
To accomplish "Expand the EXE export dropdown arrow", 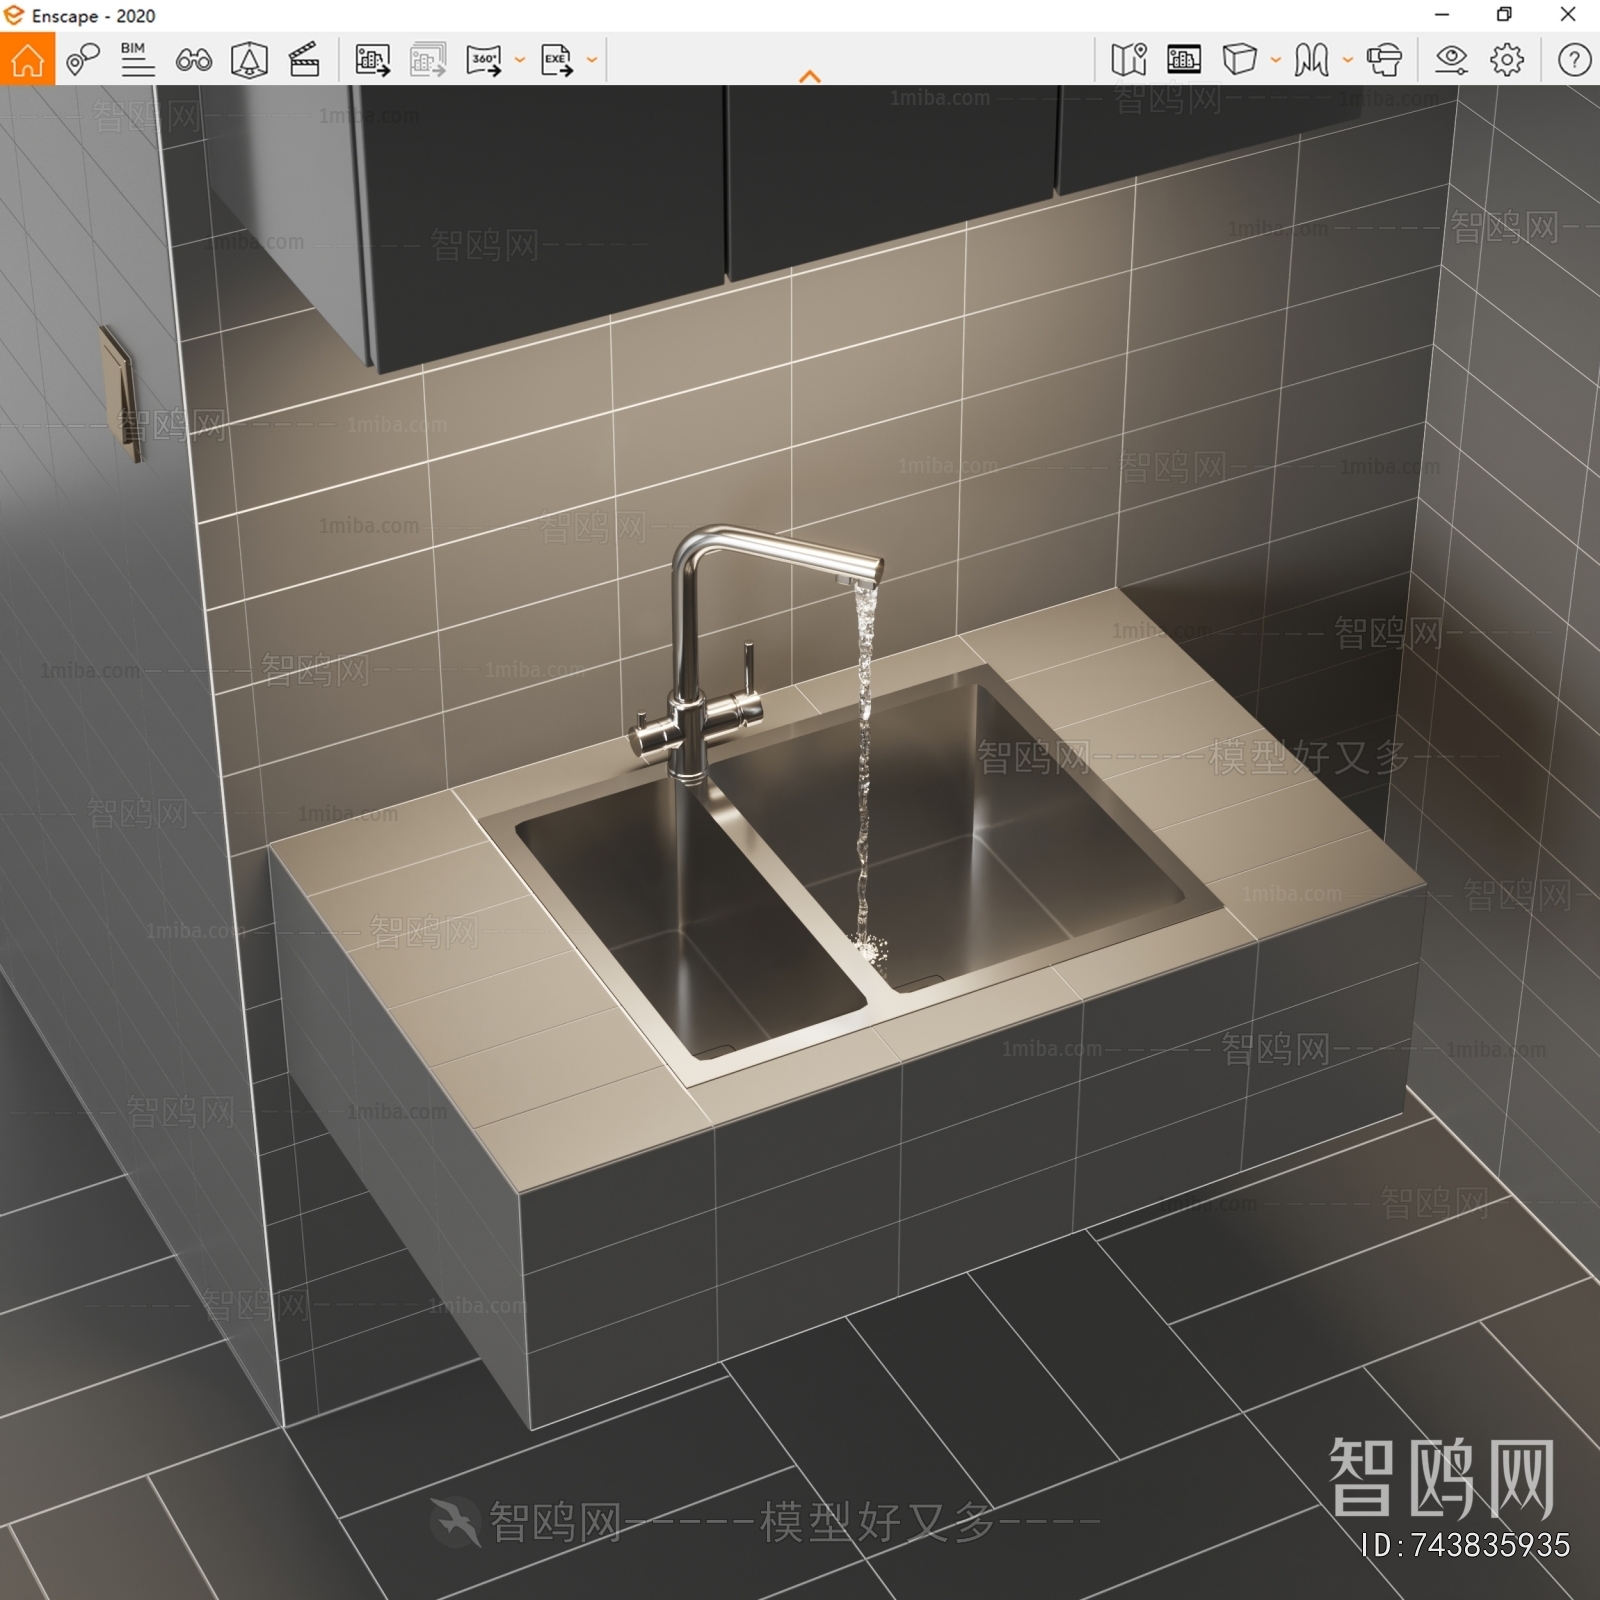I will click(x=592, y=60).
